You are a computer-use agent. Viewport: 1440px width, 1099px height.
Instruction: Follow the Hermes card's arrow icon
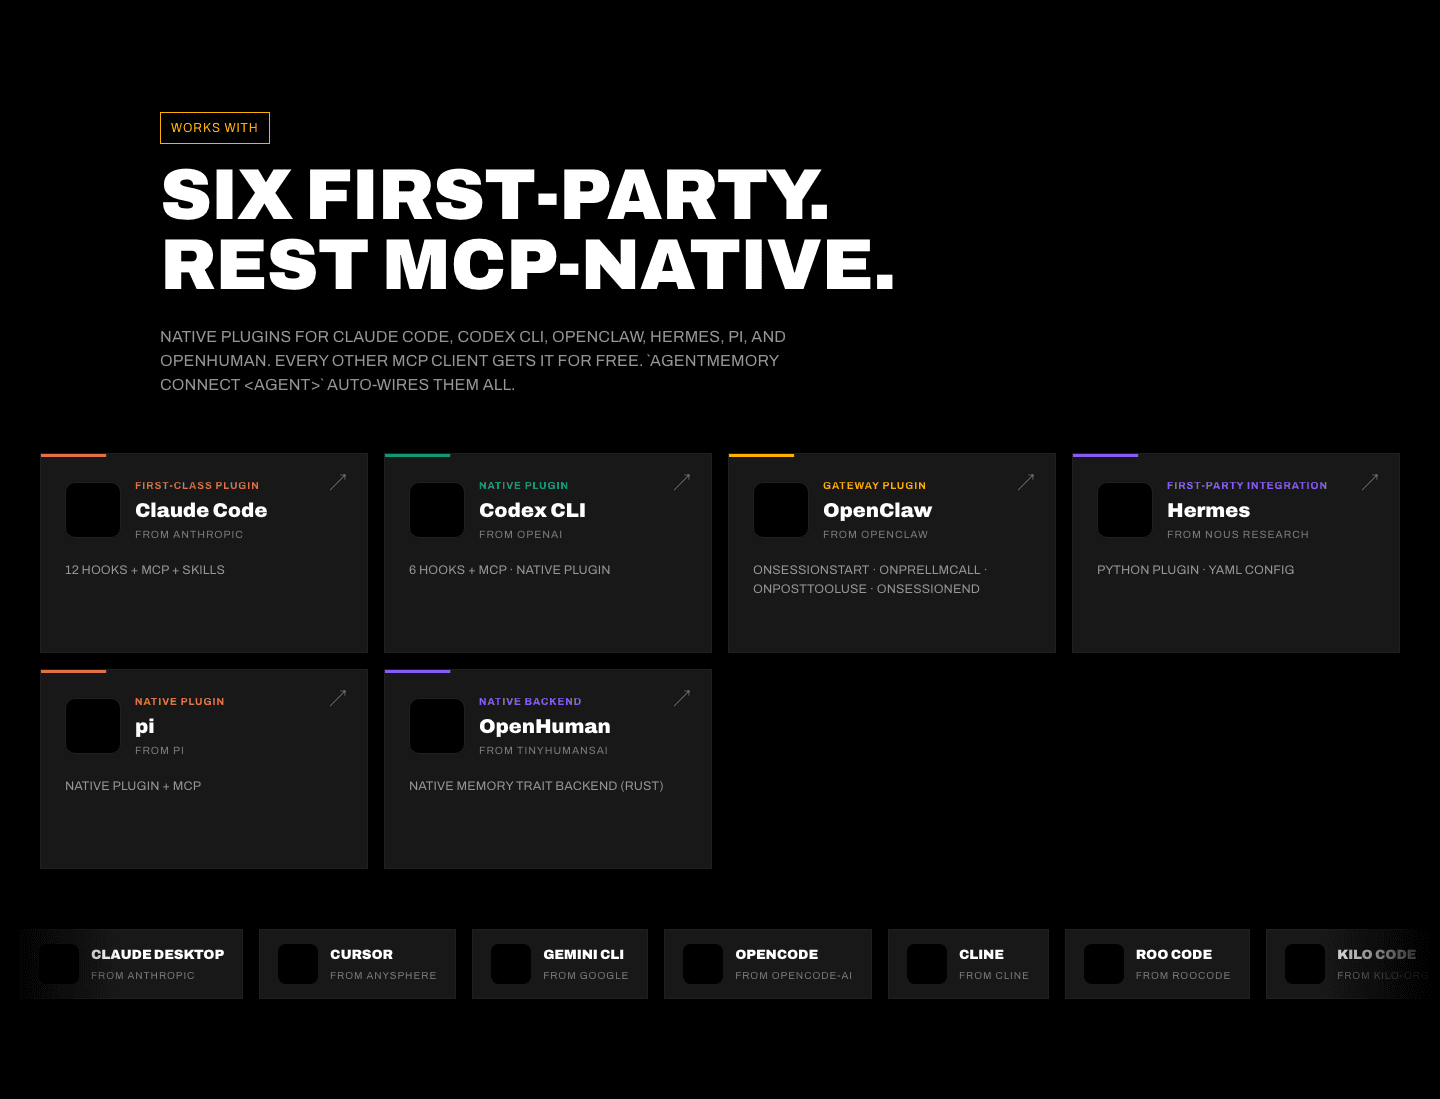pyautogui.click(x=1370, y=482)
